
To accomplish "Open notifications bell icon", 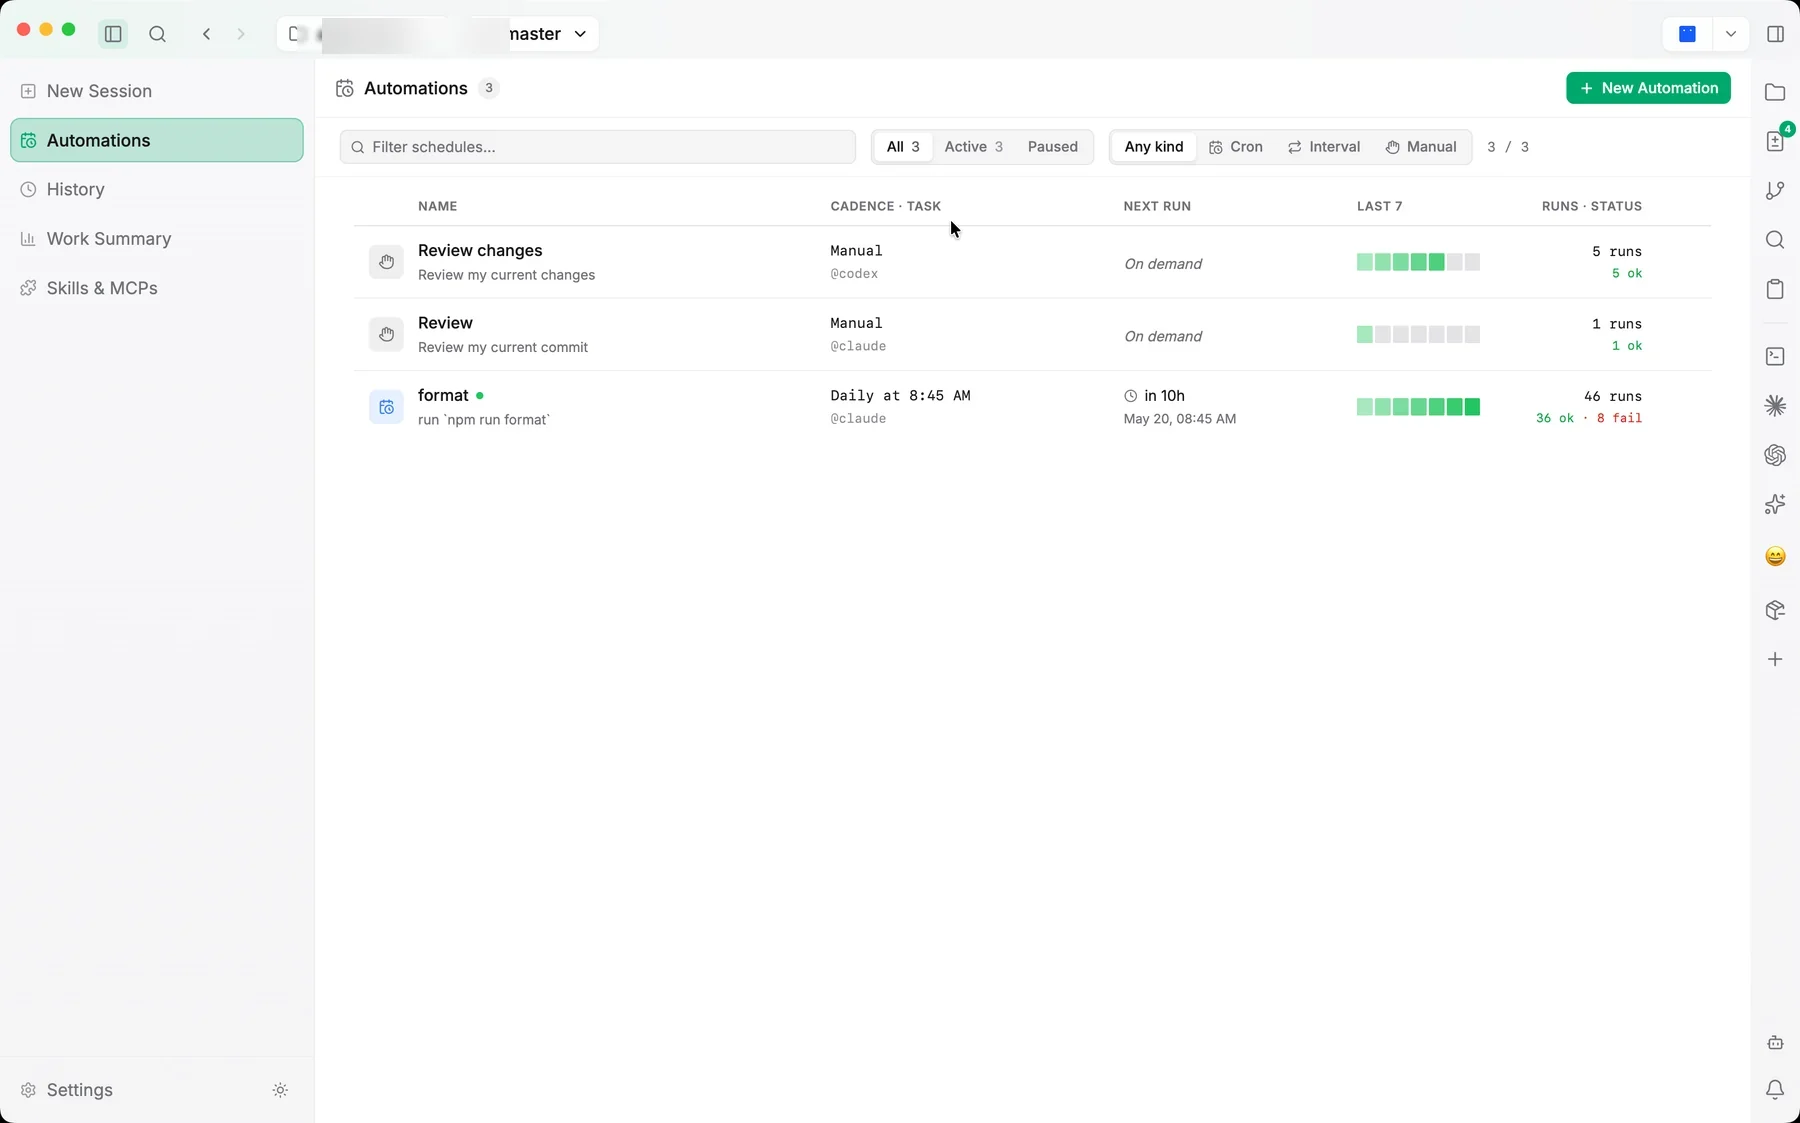I will 1775,1090.
